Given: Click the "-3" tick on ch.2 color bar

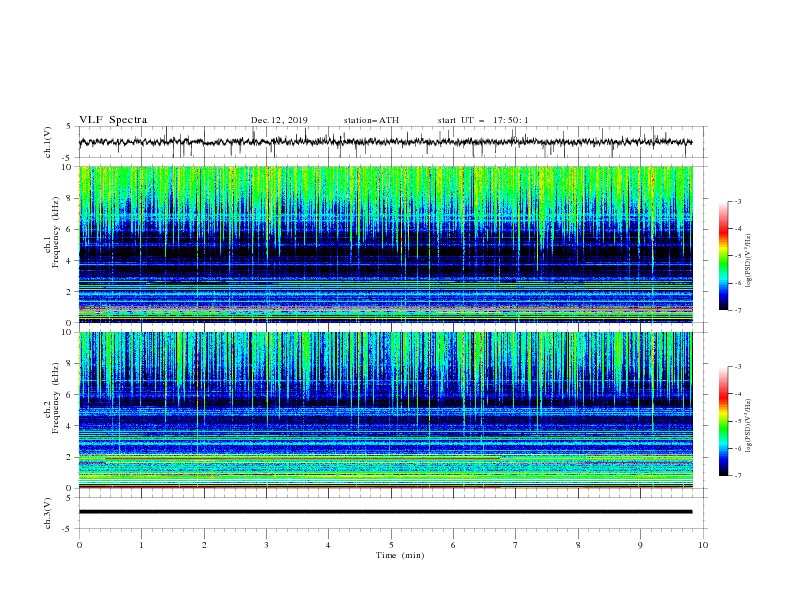Looking at the screenshot, I should click(737, 367).
